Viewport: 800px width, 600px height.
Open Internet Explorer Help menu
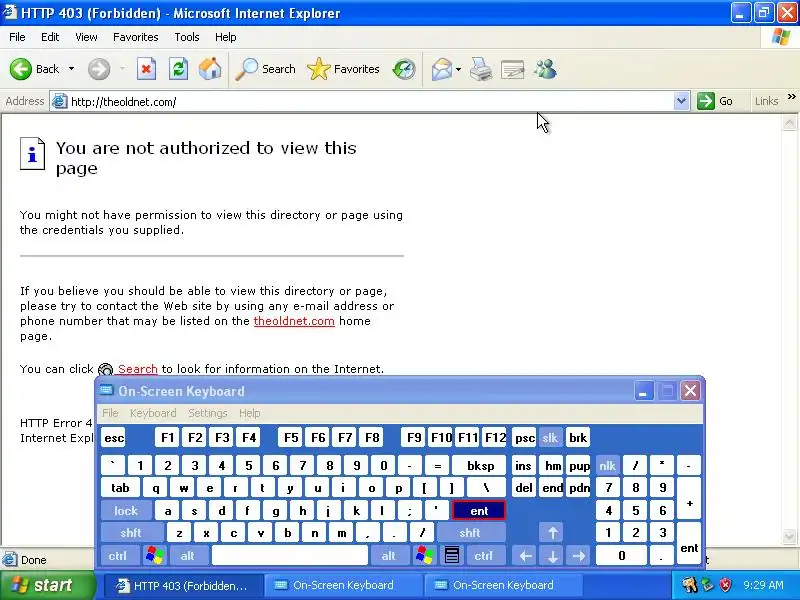point(226,37)
